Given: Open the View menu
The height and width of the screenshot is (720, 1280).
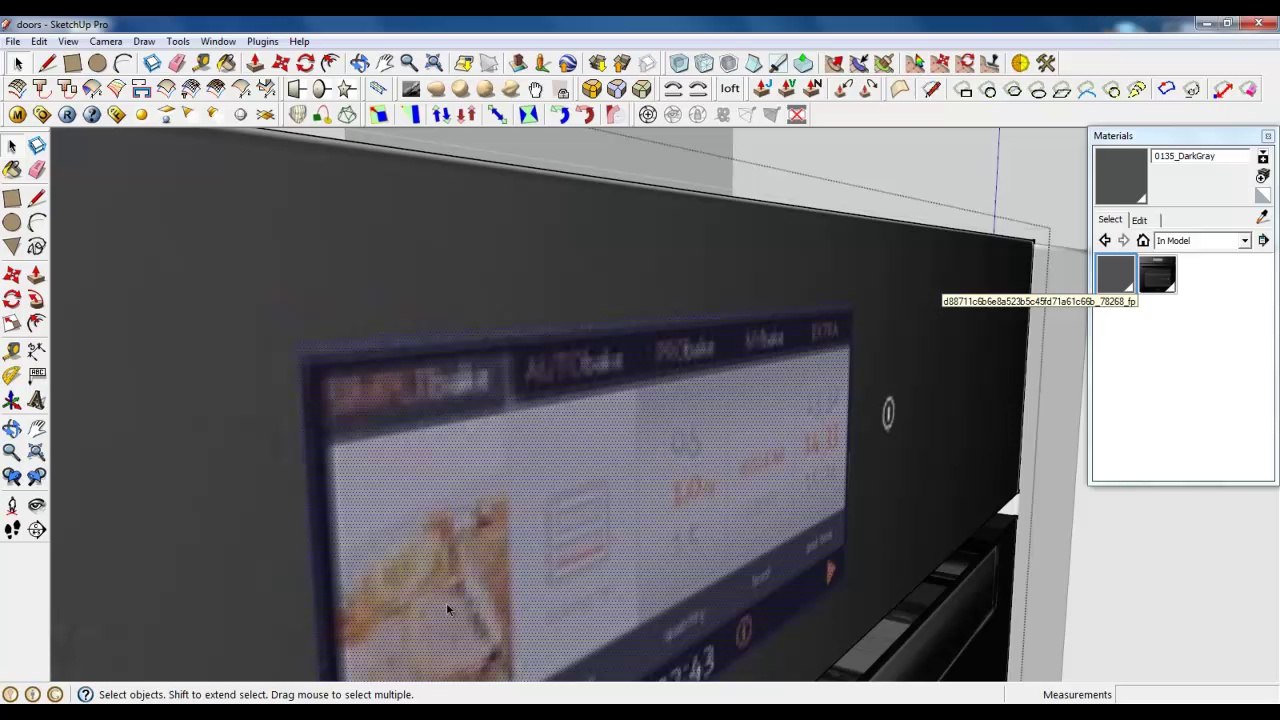Looking at the screenshot, I should 68,41.
